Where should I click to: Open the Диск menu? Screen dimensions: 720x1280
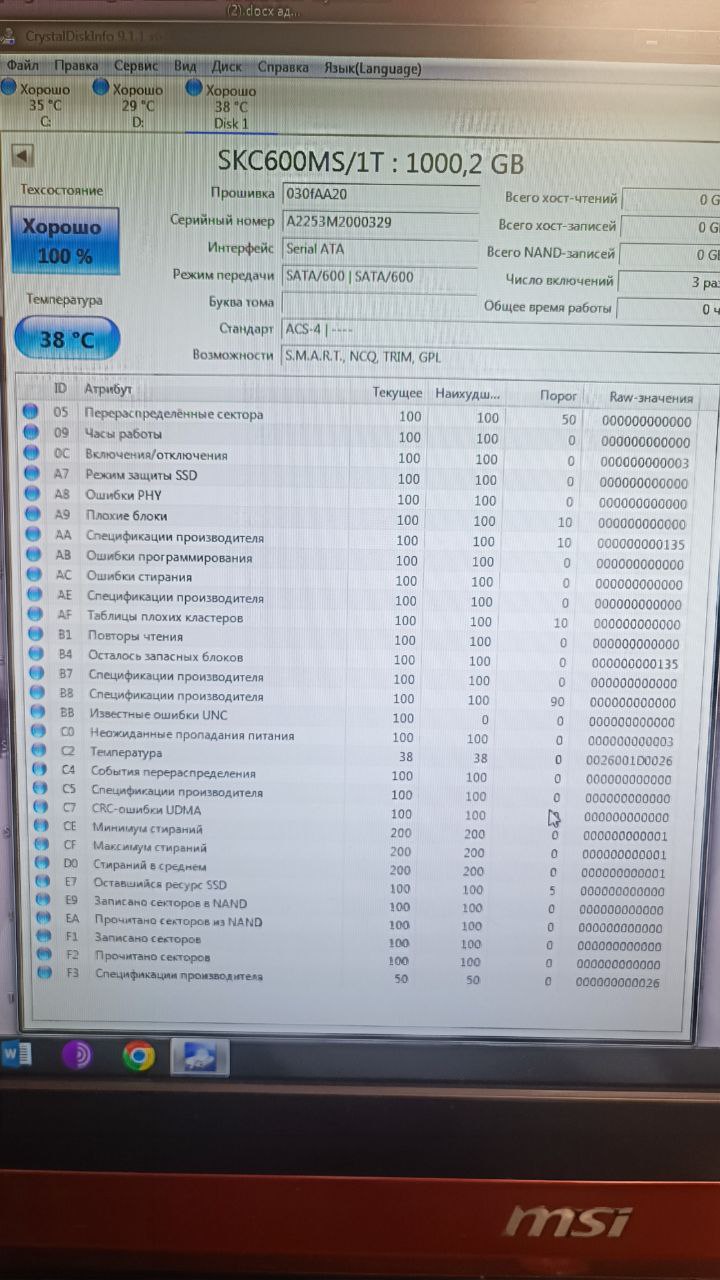[227, 67]
